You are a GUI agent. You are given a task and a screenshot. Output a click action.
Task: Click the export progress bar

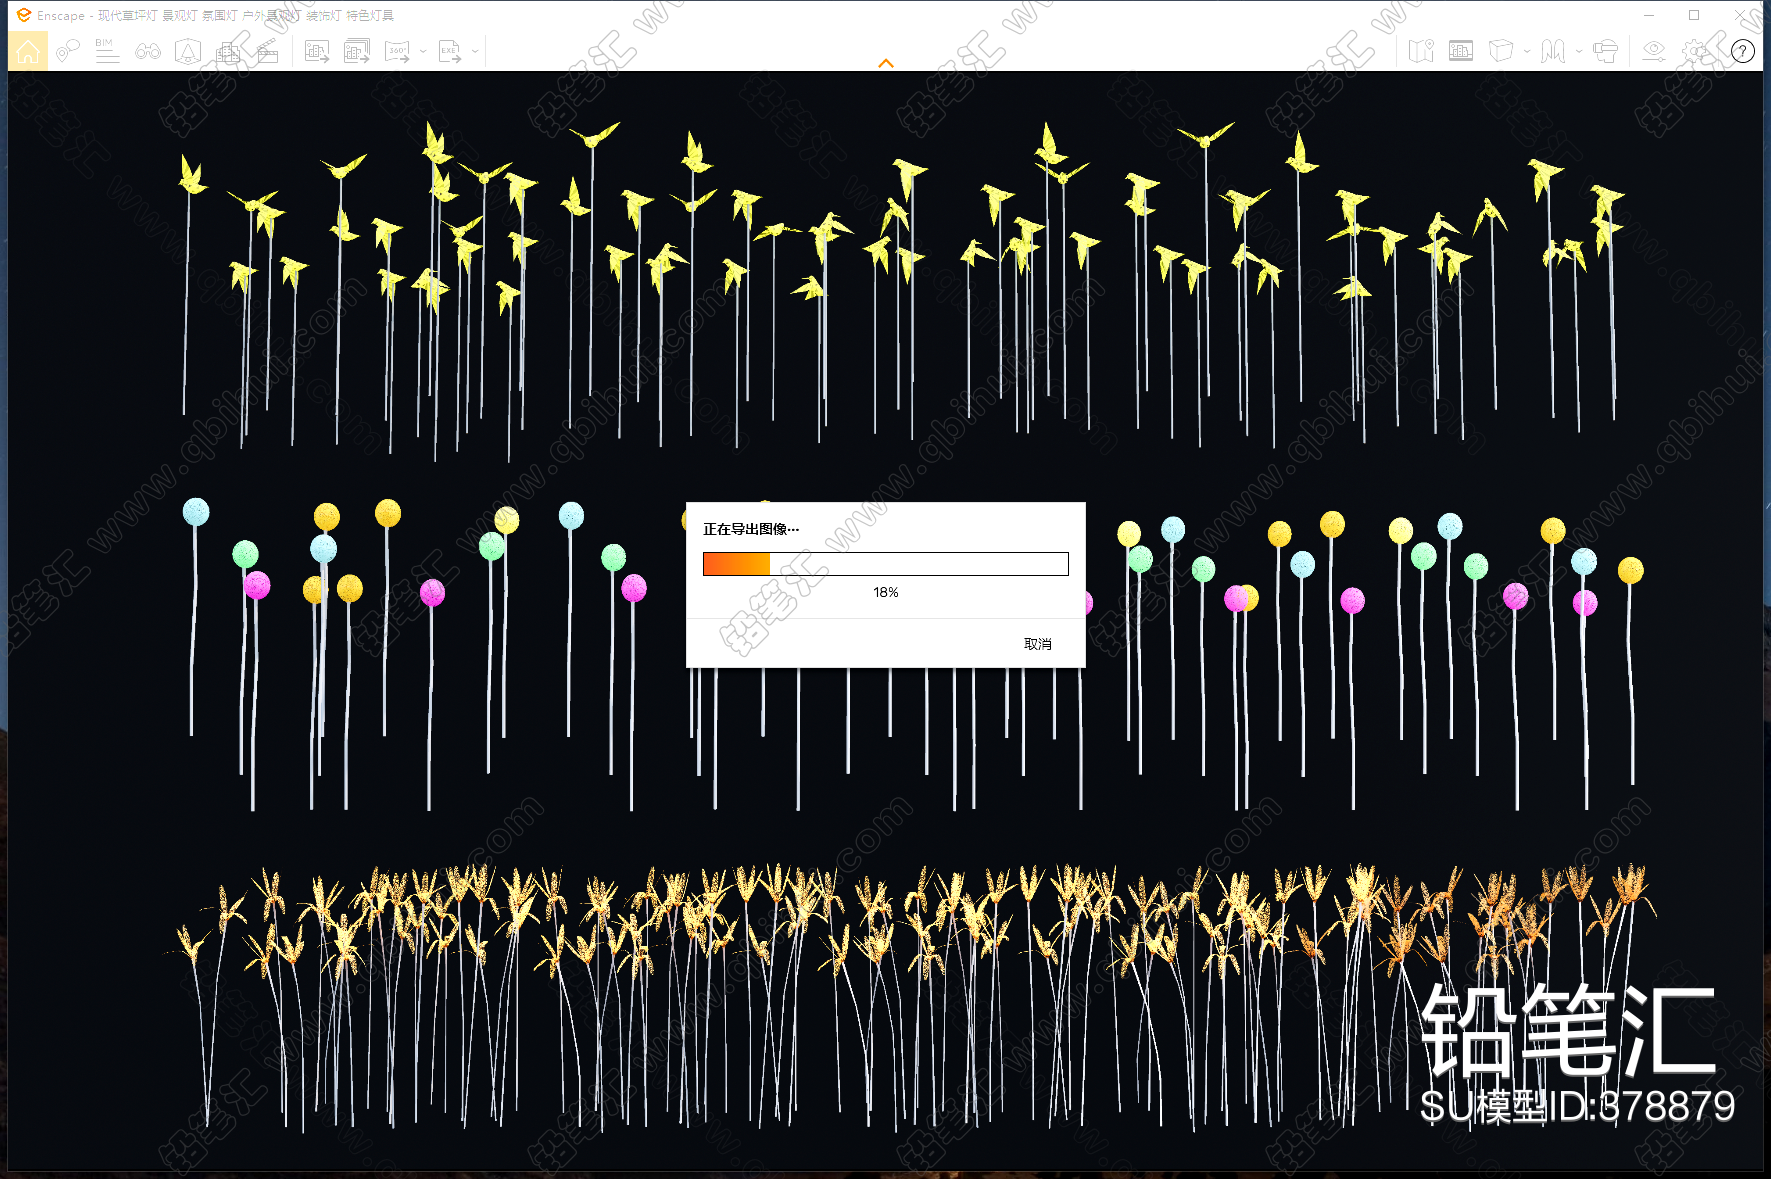886,564
